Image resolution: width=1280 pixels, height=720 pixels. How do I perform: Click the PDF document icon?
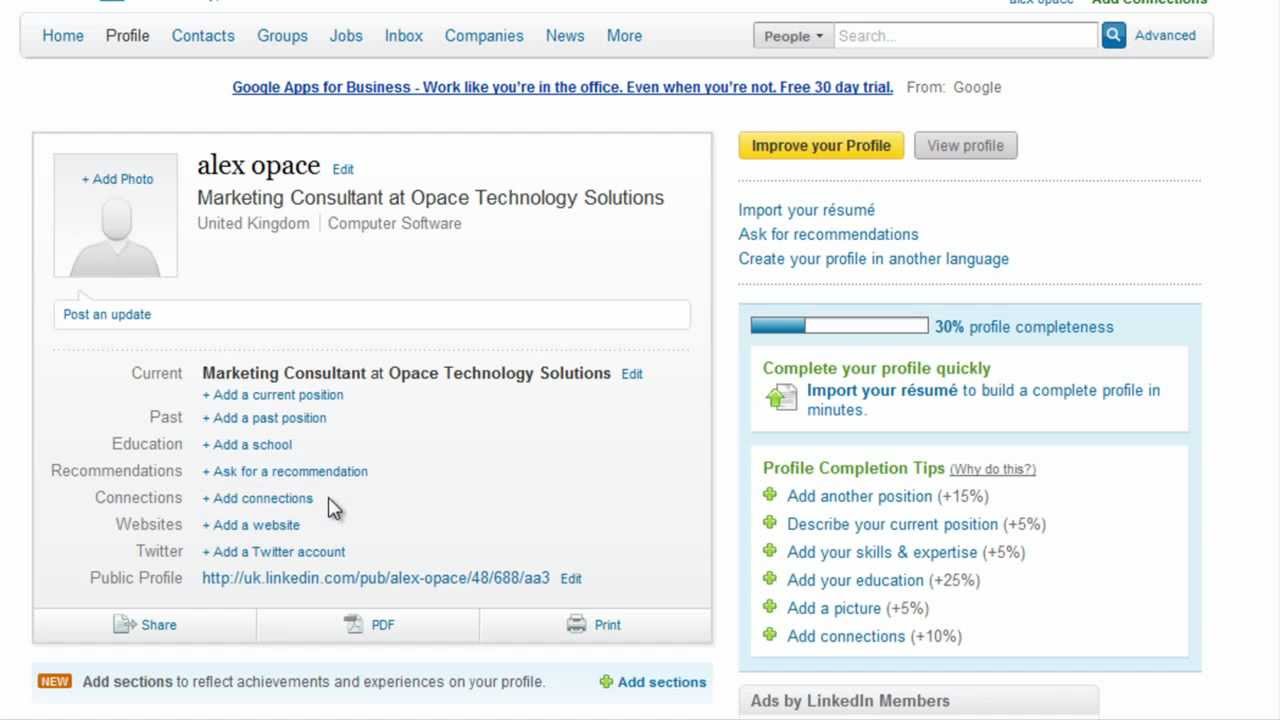(354, 624)
